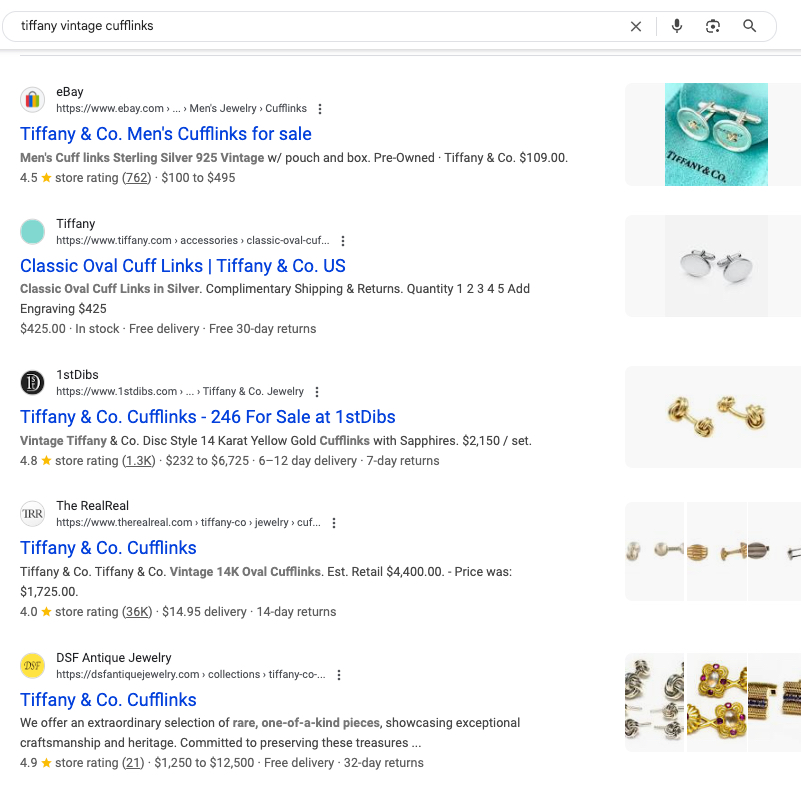Click the "$100 to $495" price range text
This screenshot has width=801, height=801.
[198, 178]
